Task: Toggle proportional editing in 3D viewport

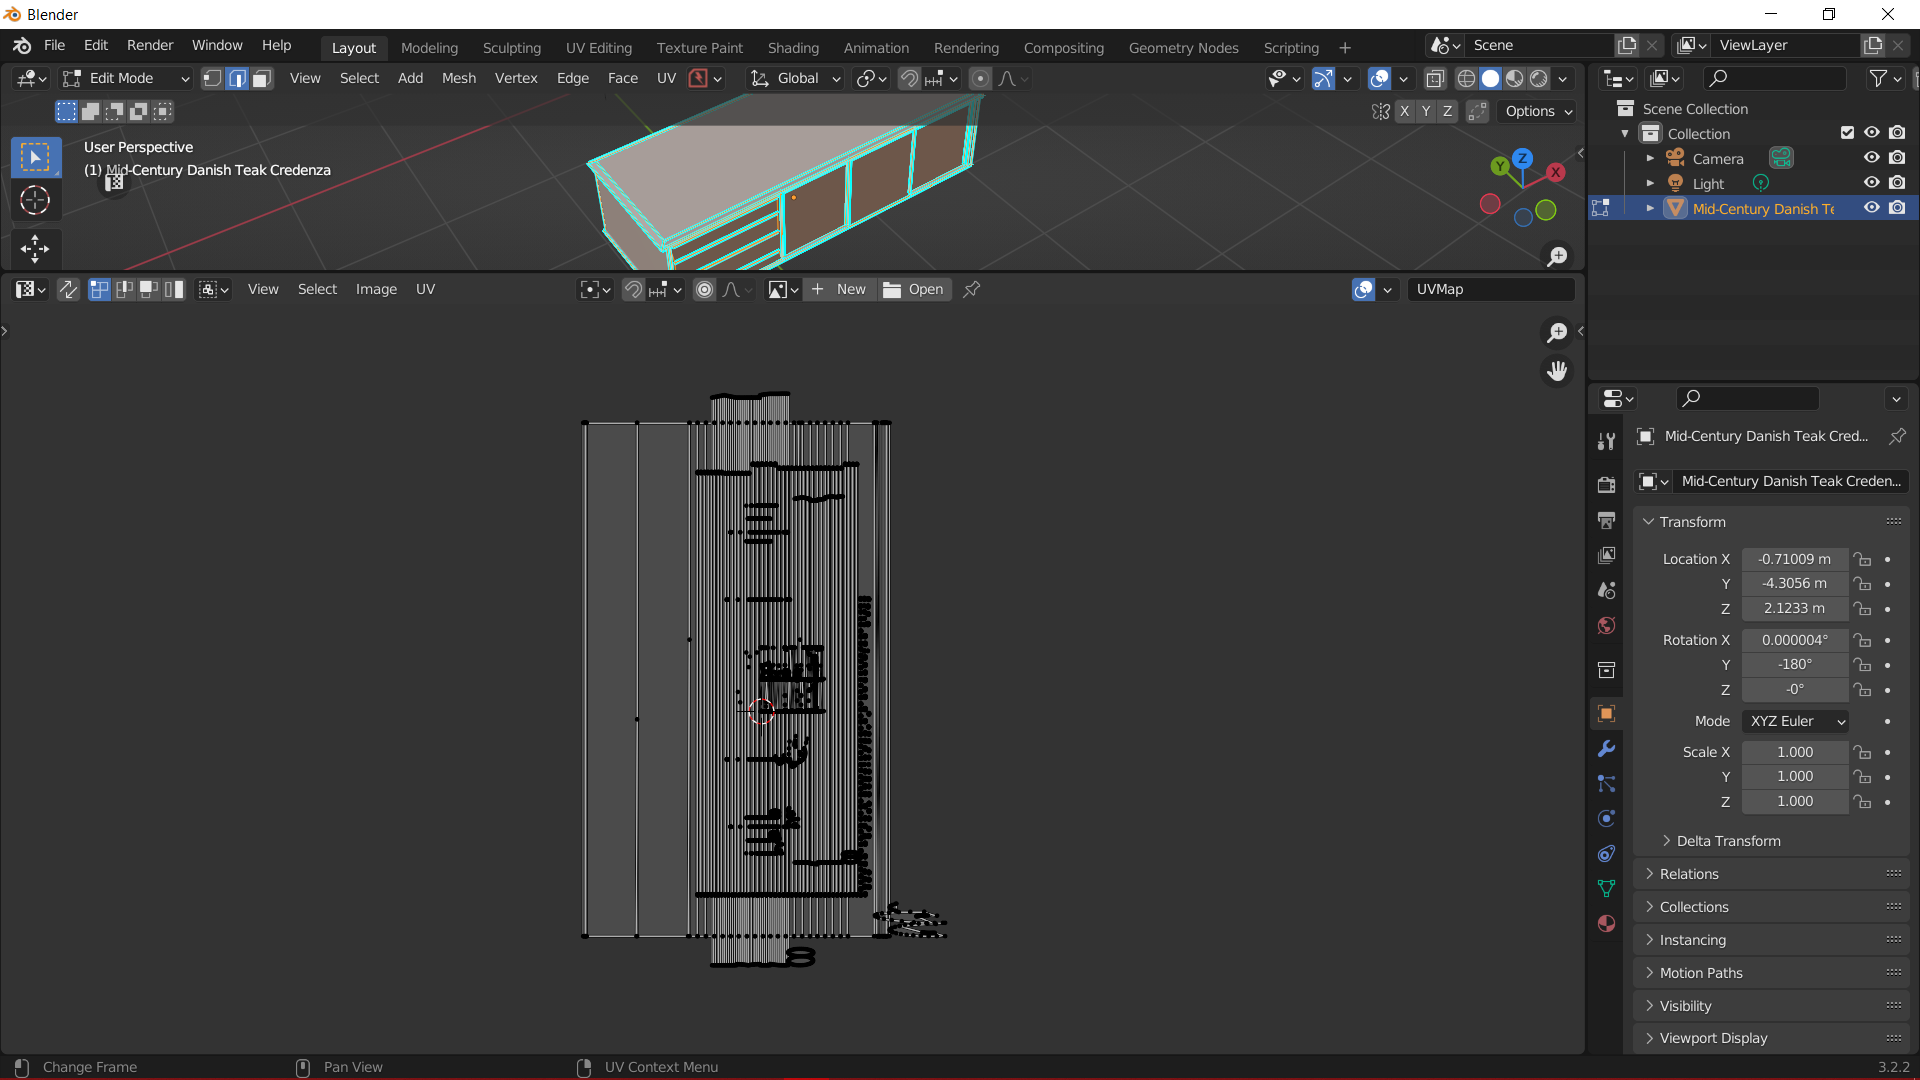Action: [x=981, y=78]
